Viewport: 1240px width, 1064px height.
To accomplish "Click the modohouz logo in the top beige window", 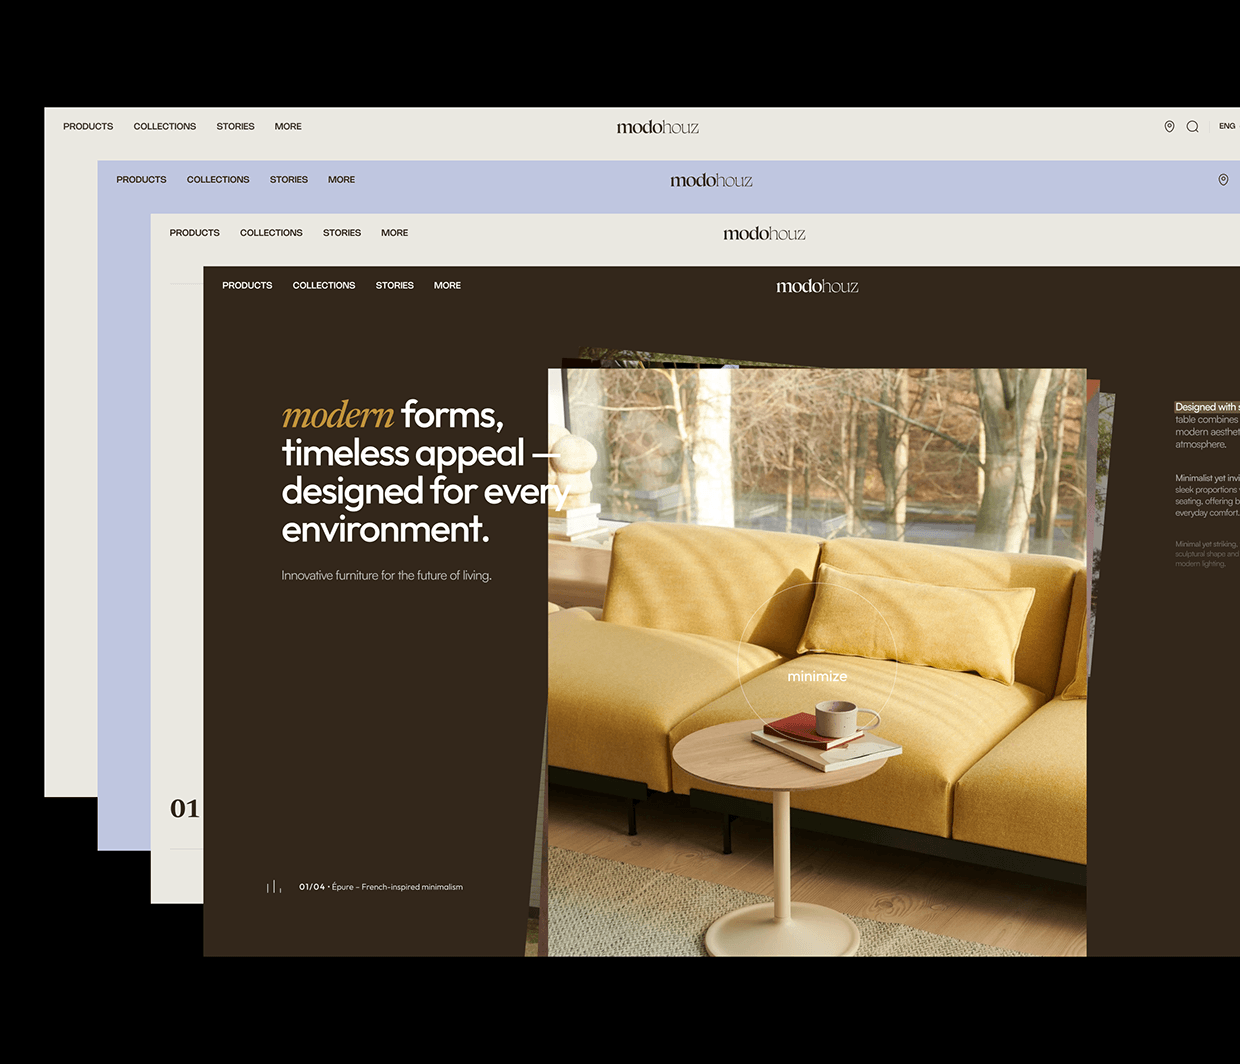I will point(658,127).
